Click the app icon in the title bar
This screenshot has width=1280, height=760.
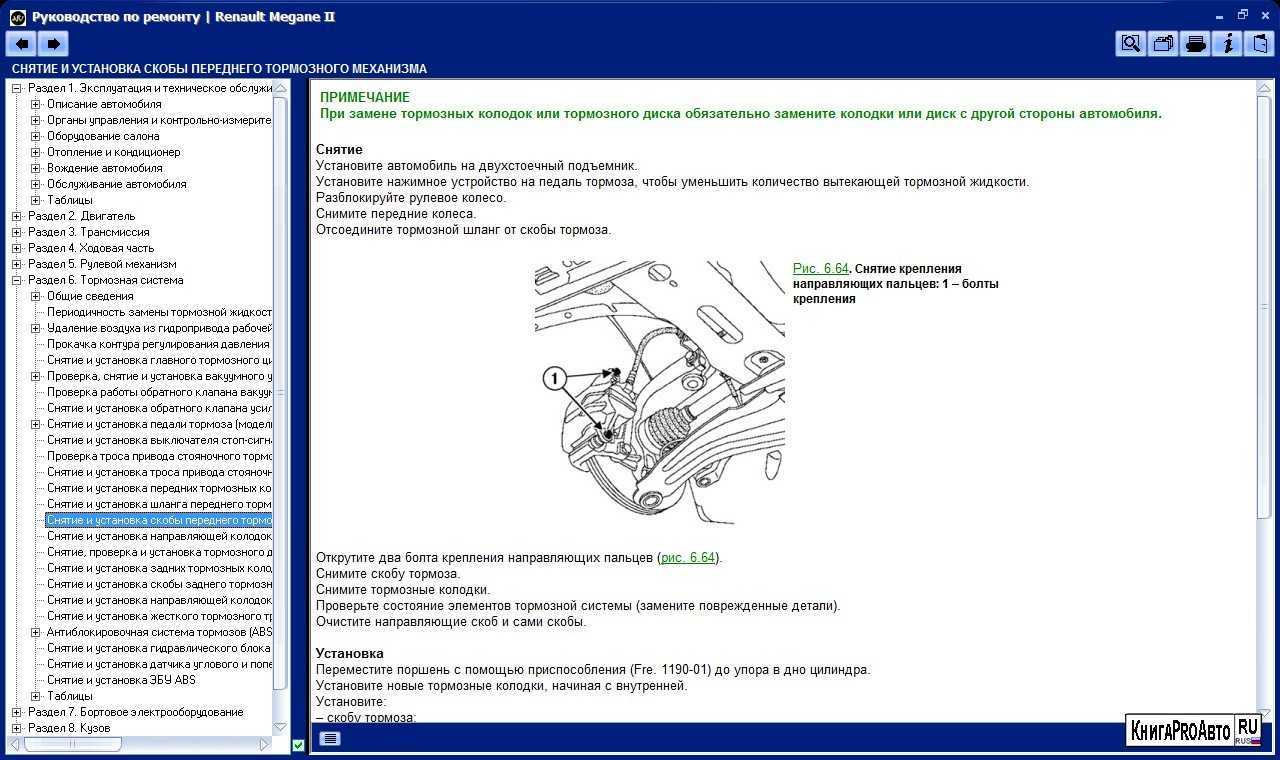(17, 16)
